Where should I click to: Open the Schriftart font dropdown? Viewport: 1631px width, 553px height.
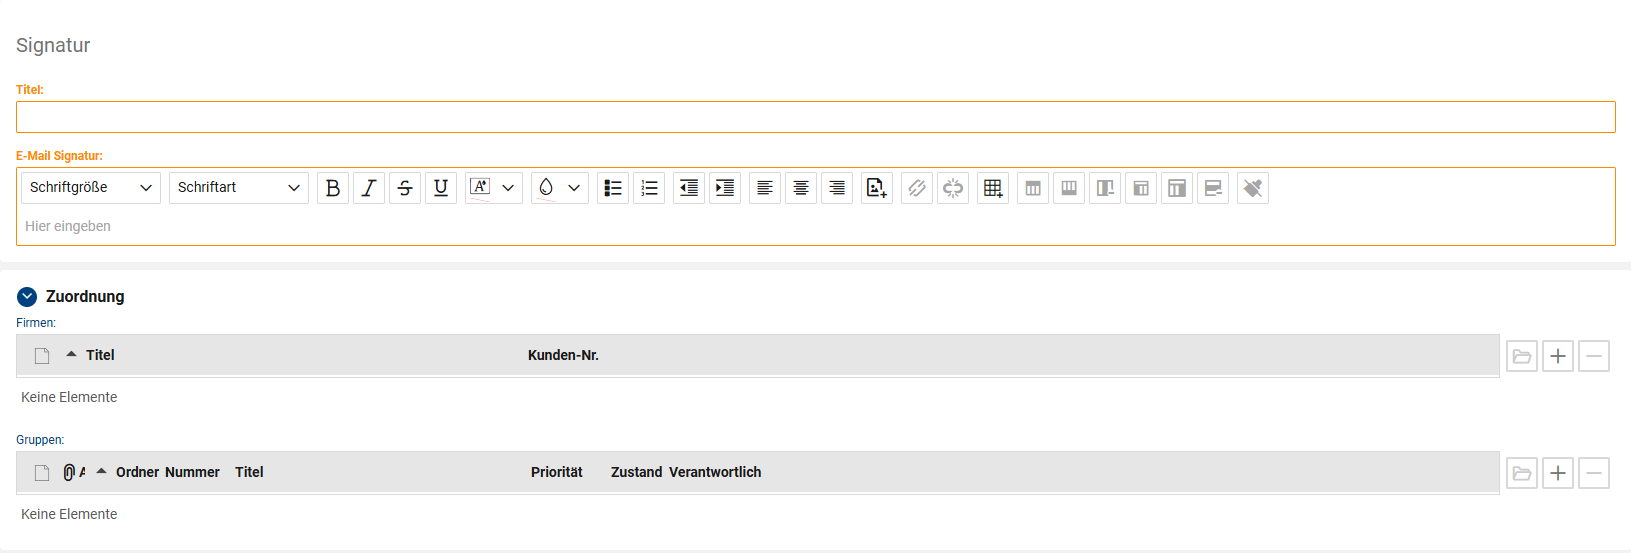239,188
